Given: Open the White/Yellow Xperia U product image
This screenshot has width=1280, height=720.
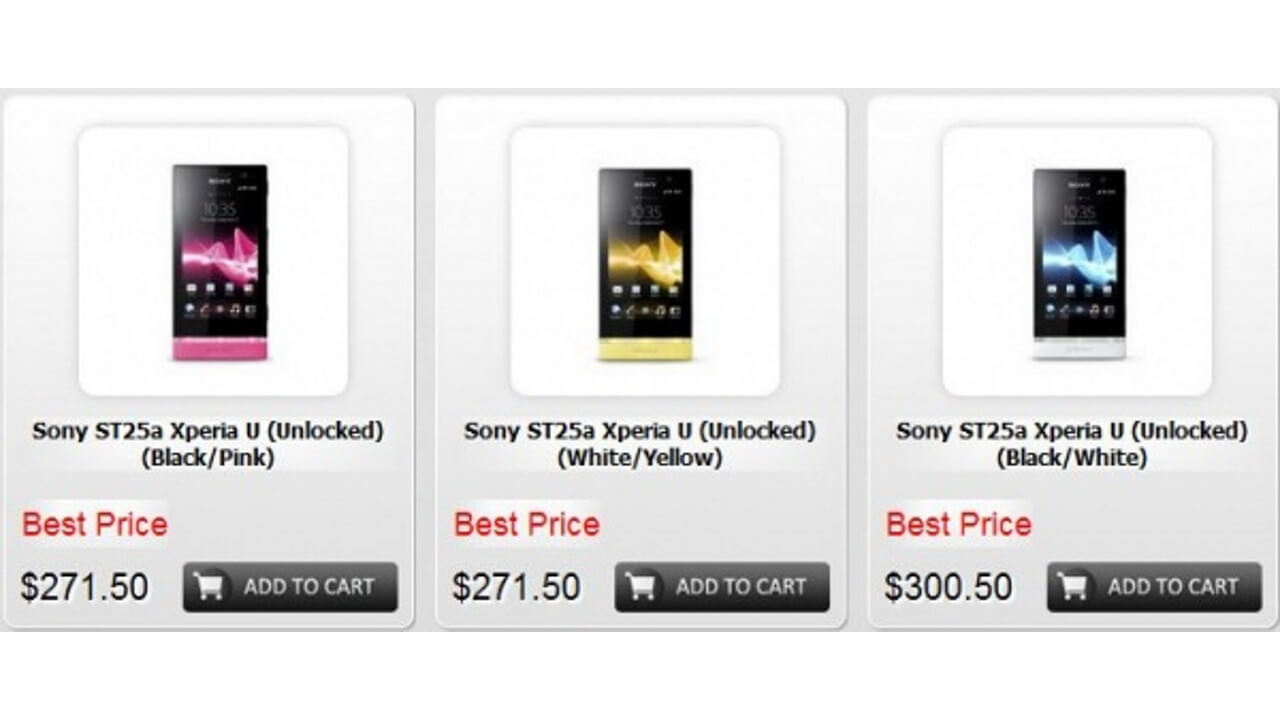Looking at the screenshot, I should click(645, 260).
